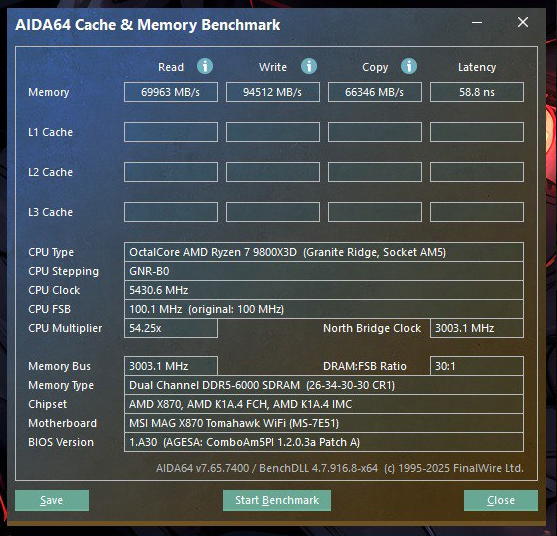Viewport: 557px width, 536px height.
Task: Click the empty L2 Cache Write field
Action: point(273,172)
